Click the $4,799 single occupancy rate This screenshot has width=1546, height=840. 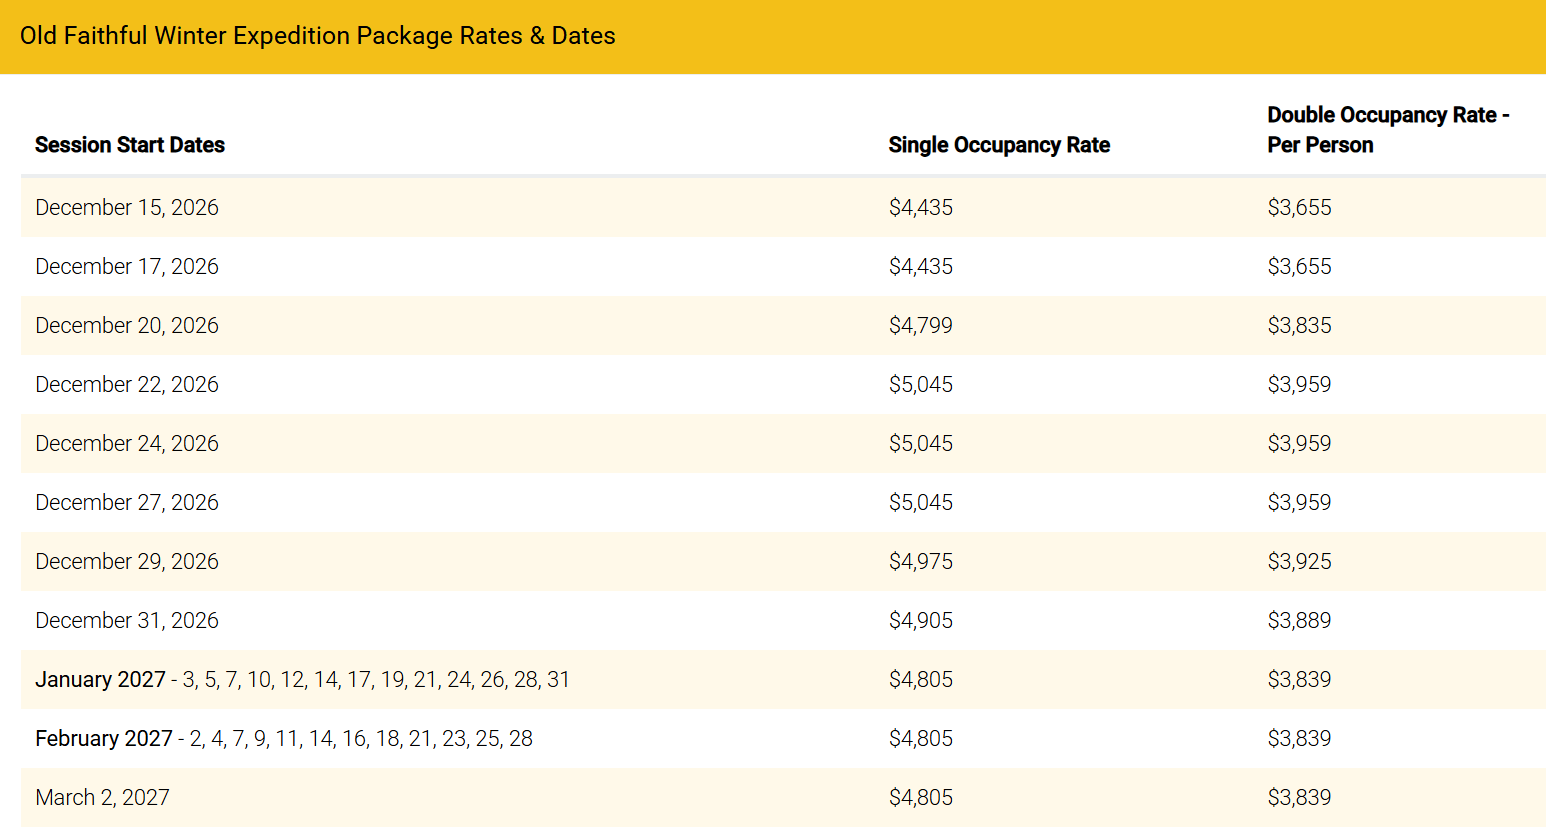click(920, 325)
